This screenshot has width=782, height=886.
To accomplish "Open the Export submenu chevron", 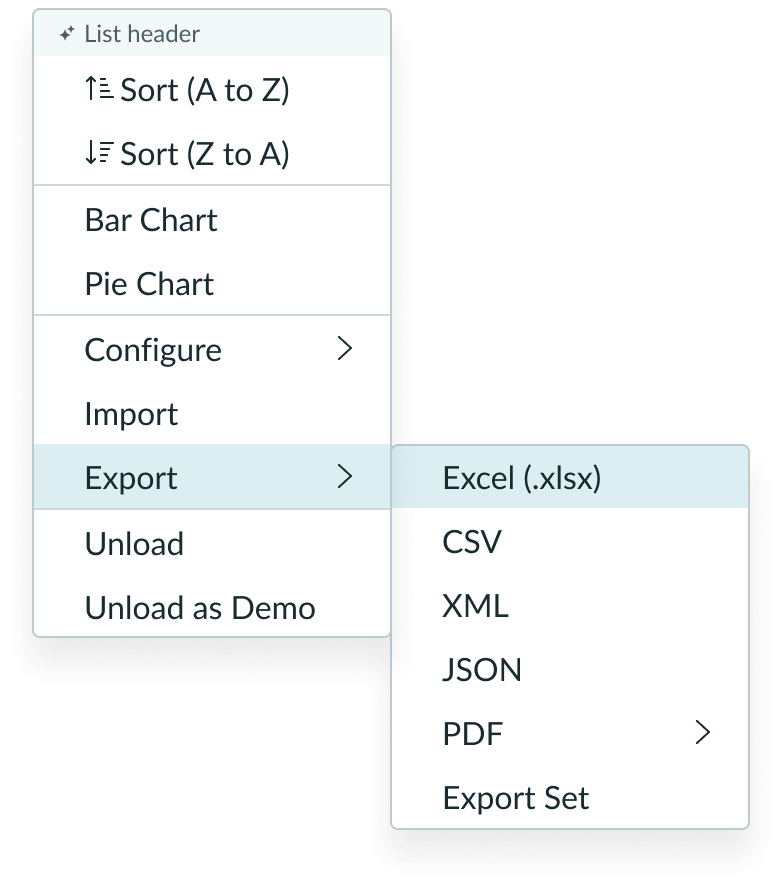I will 345,477.
